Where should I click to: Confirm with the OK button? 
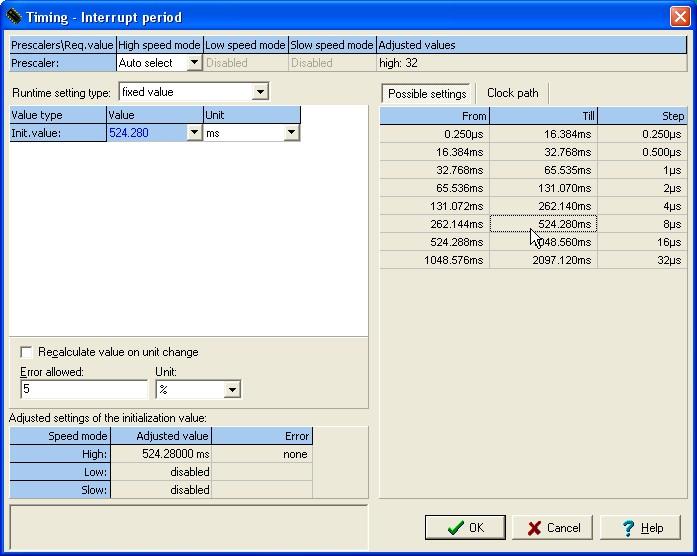tap(465, 528)
